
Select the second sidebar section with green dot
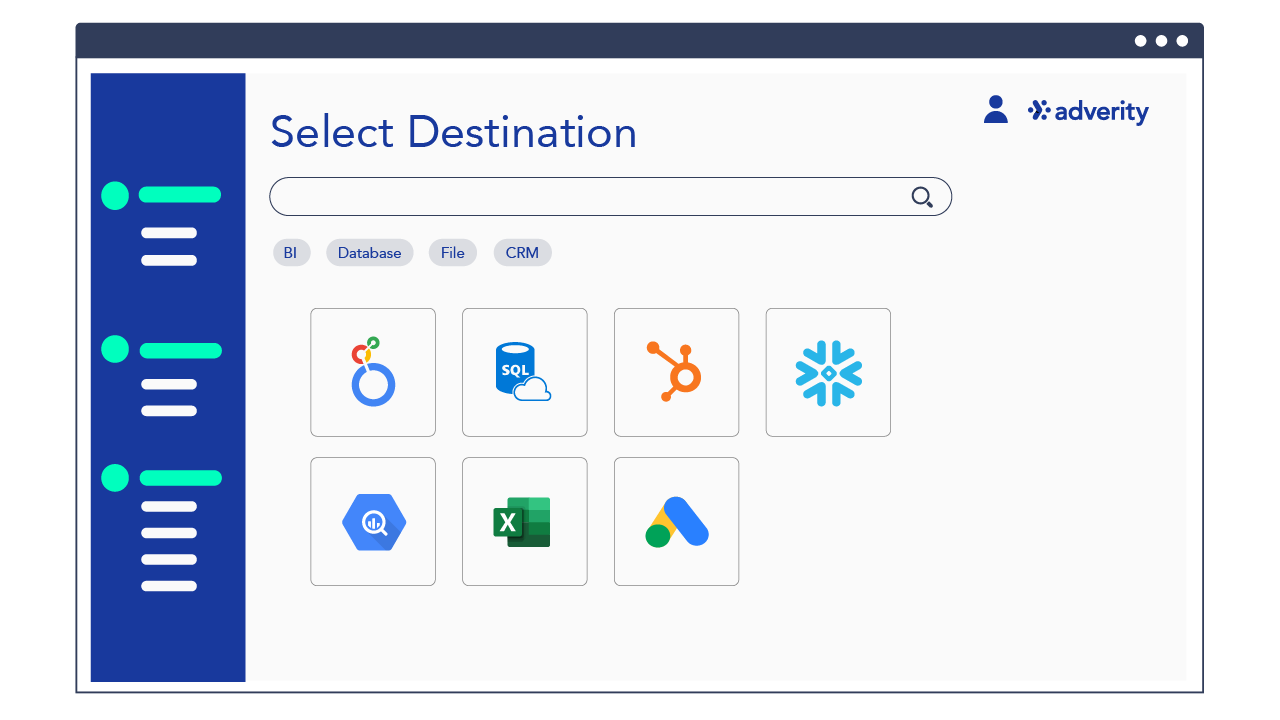[161, 350]
